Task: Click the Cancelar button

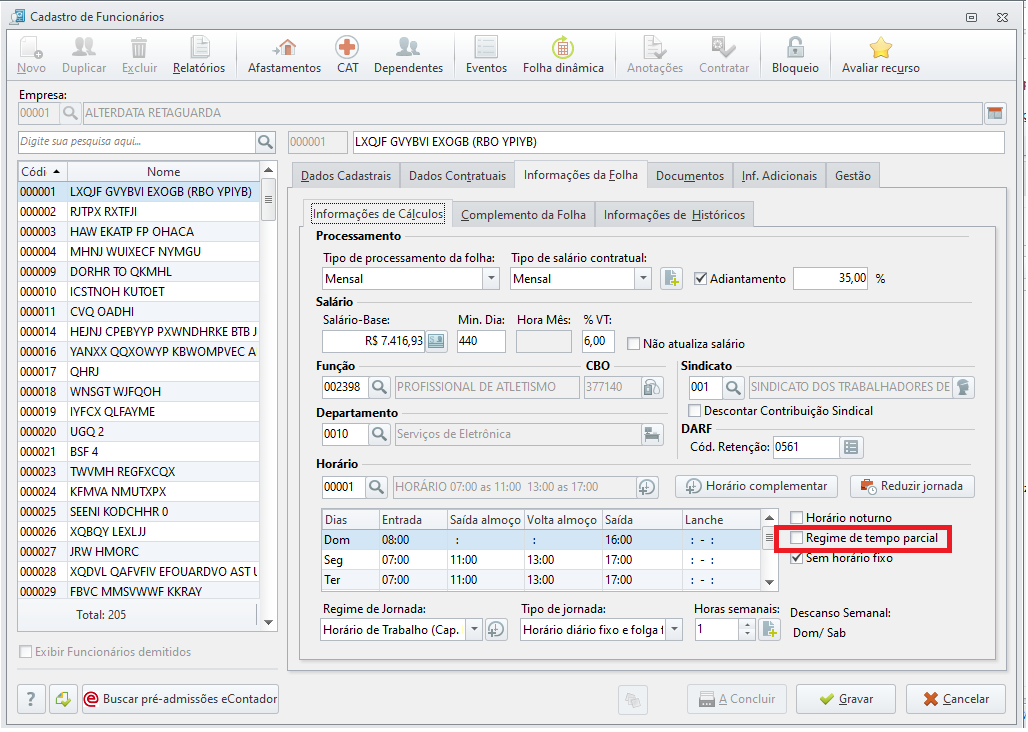Action: pos(956,699)
